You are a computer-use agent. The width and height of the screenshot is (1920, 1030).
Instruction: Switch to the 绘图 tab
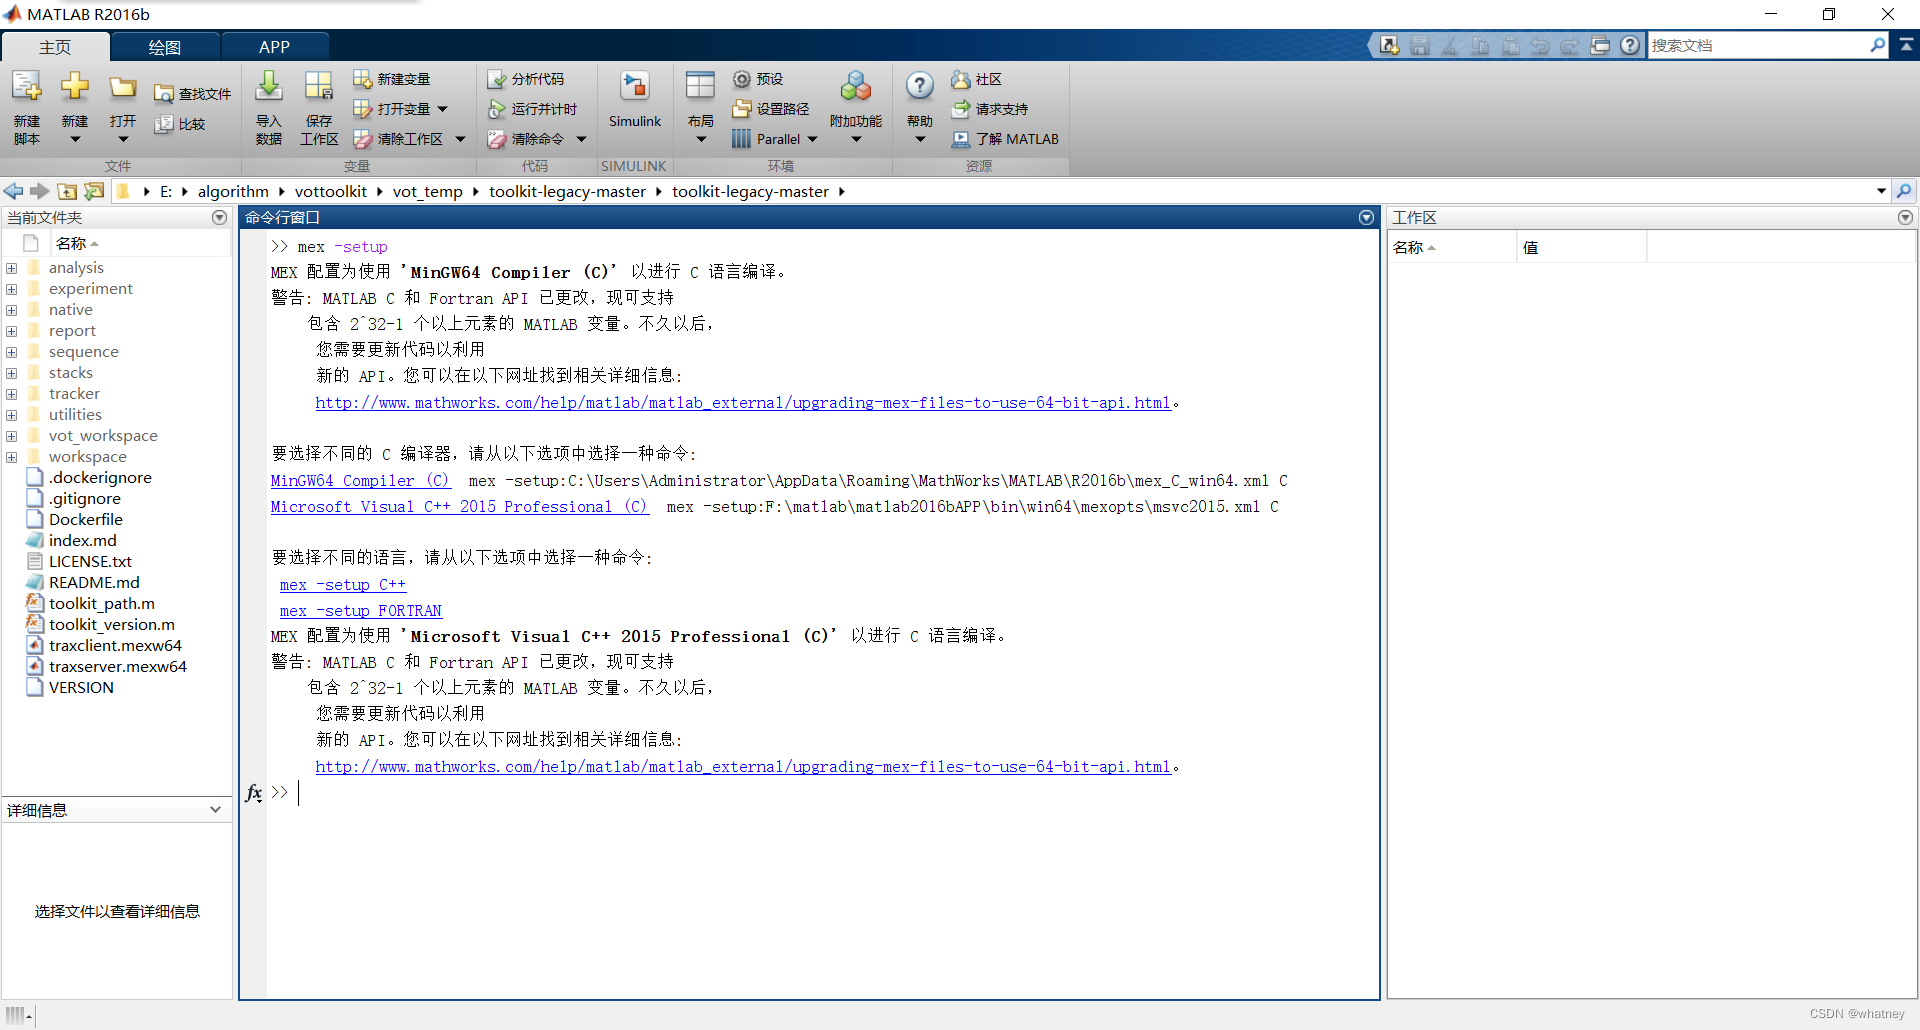(x=165, y=47)
